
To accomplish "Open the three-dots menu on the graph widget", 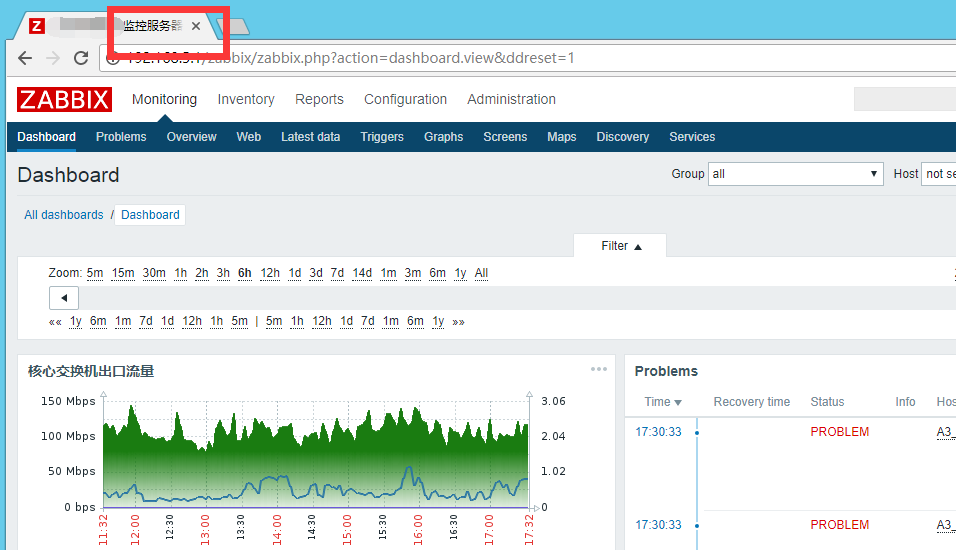I will [x=598, y=370].
